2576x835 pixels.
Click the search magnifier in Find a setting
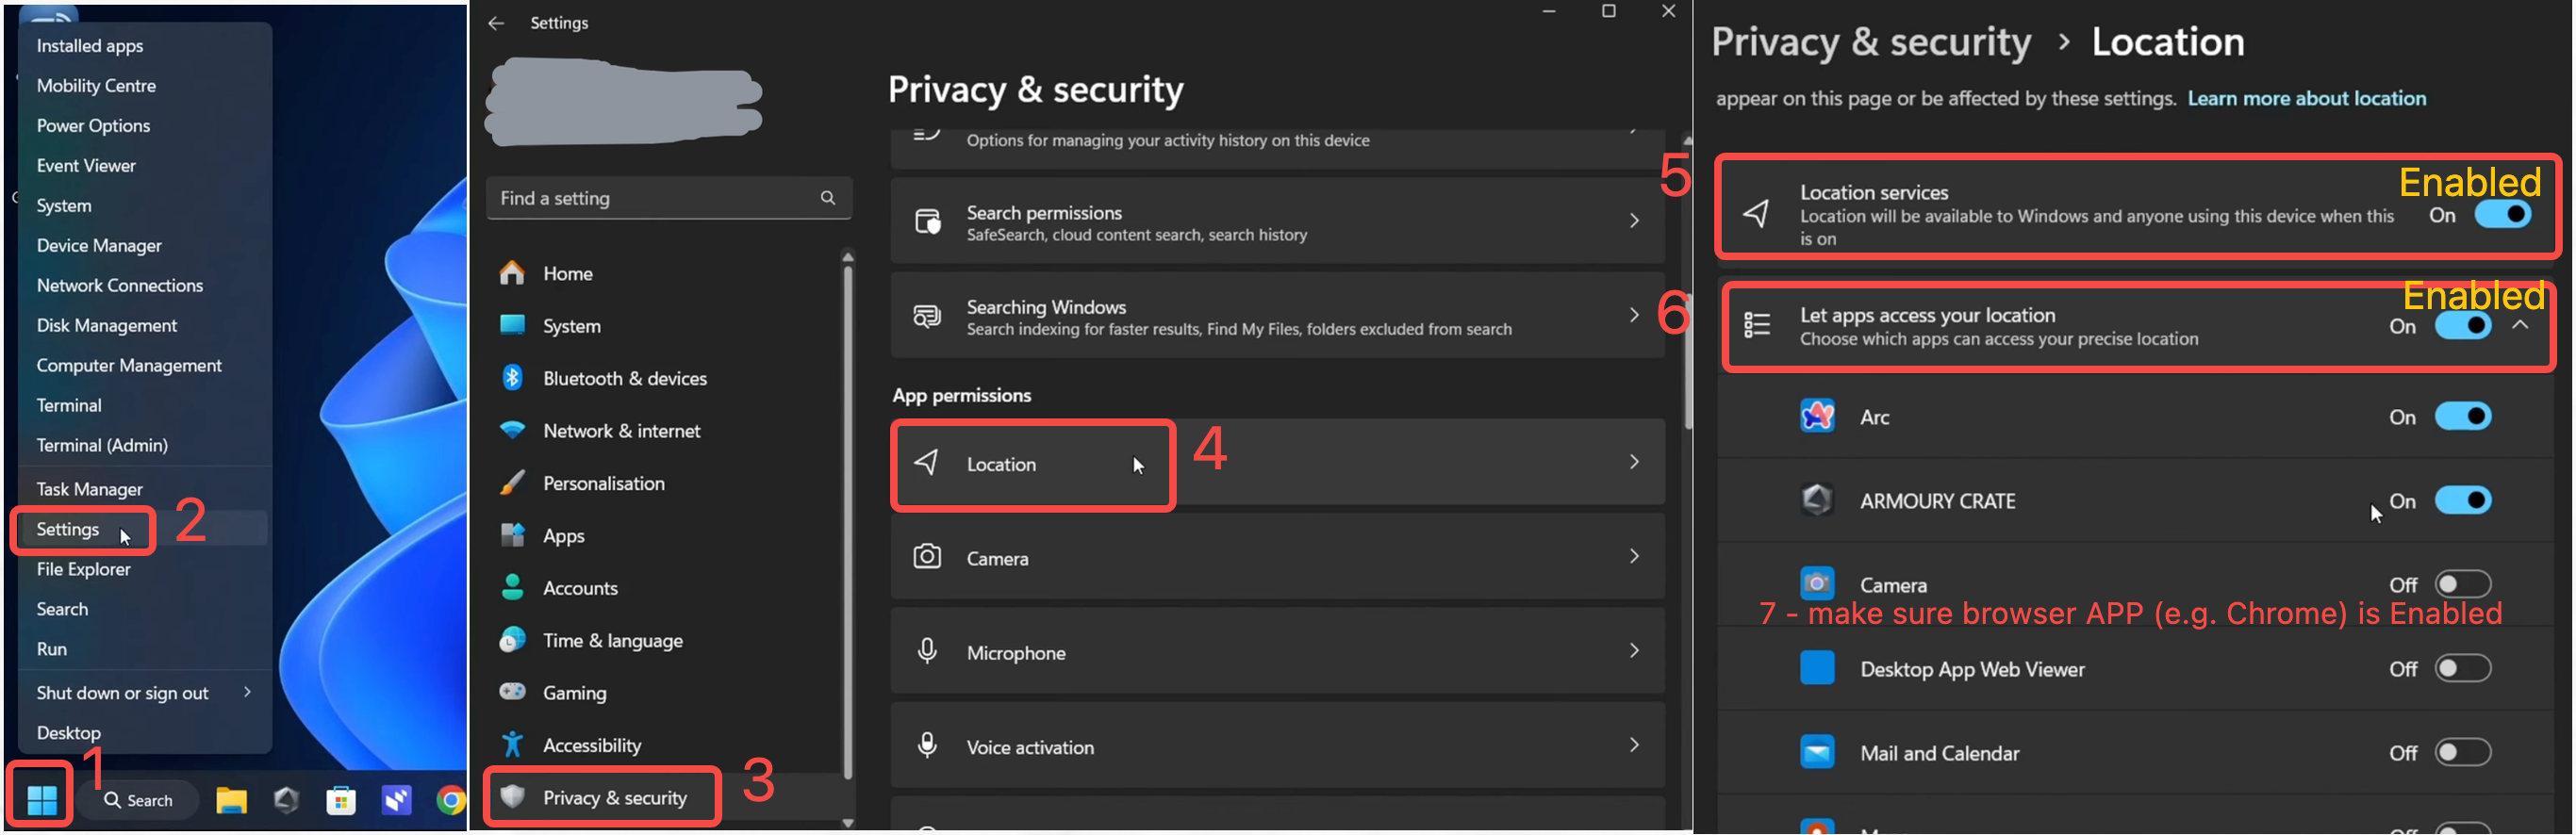[828, 198]
